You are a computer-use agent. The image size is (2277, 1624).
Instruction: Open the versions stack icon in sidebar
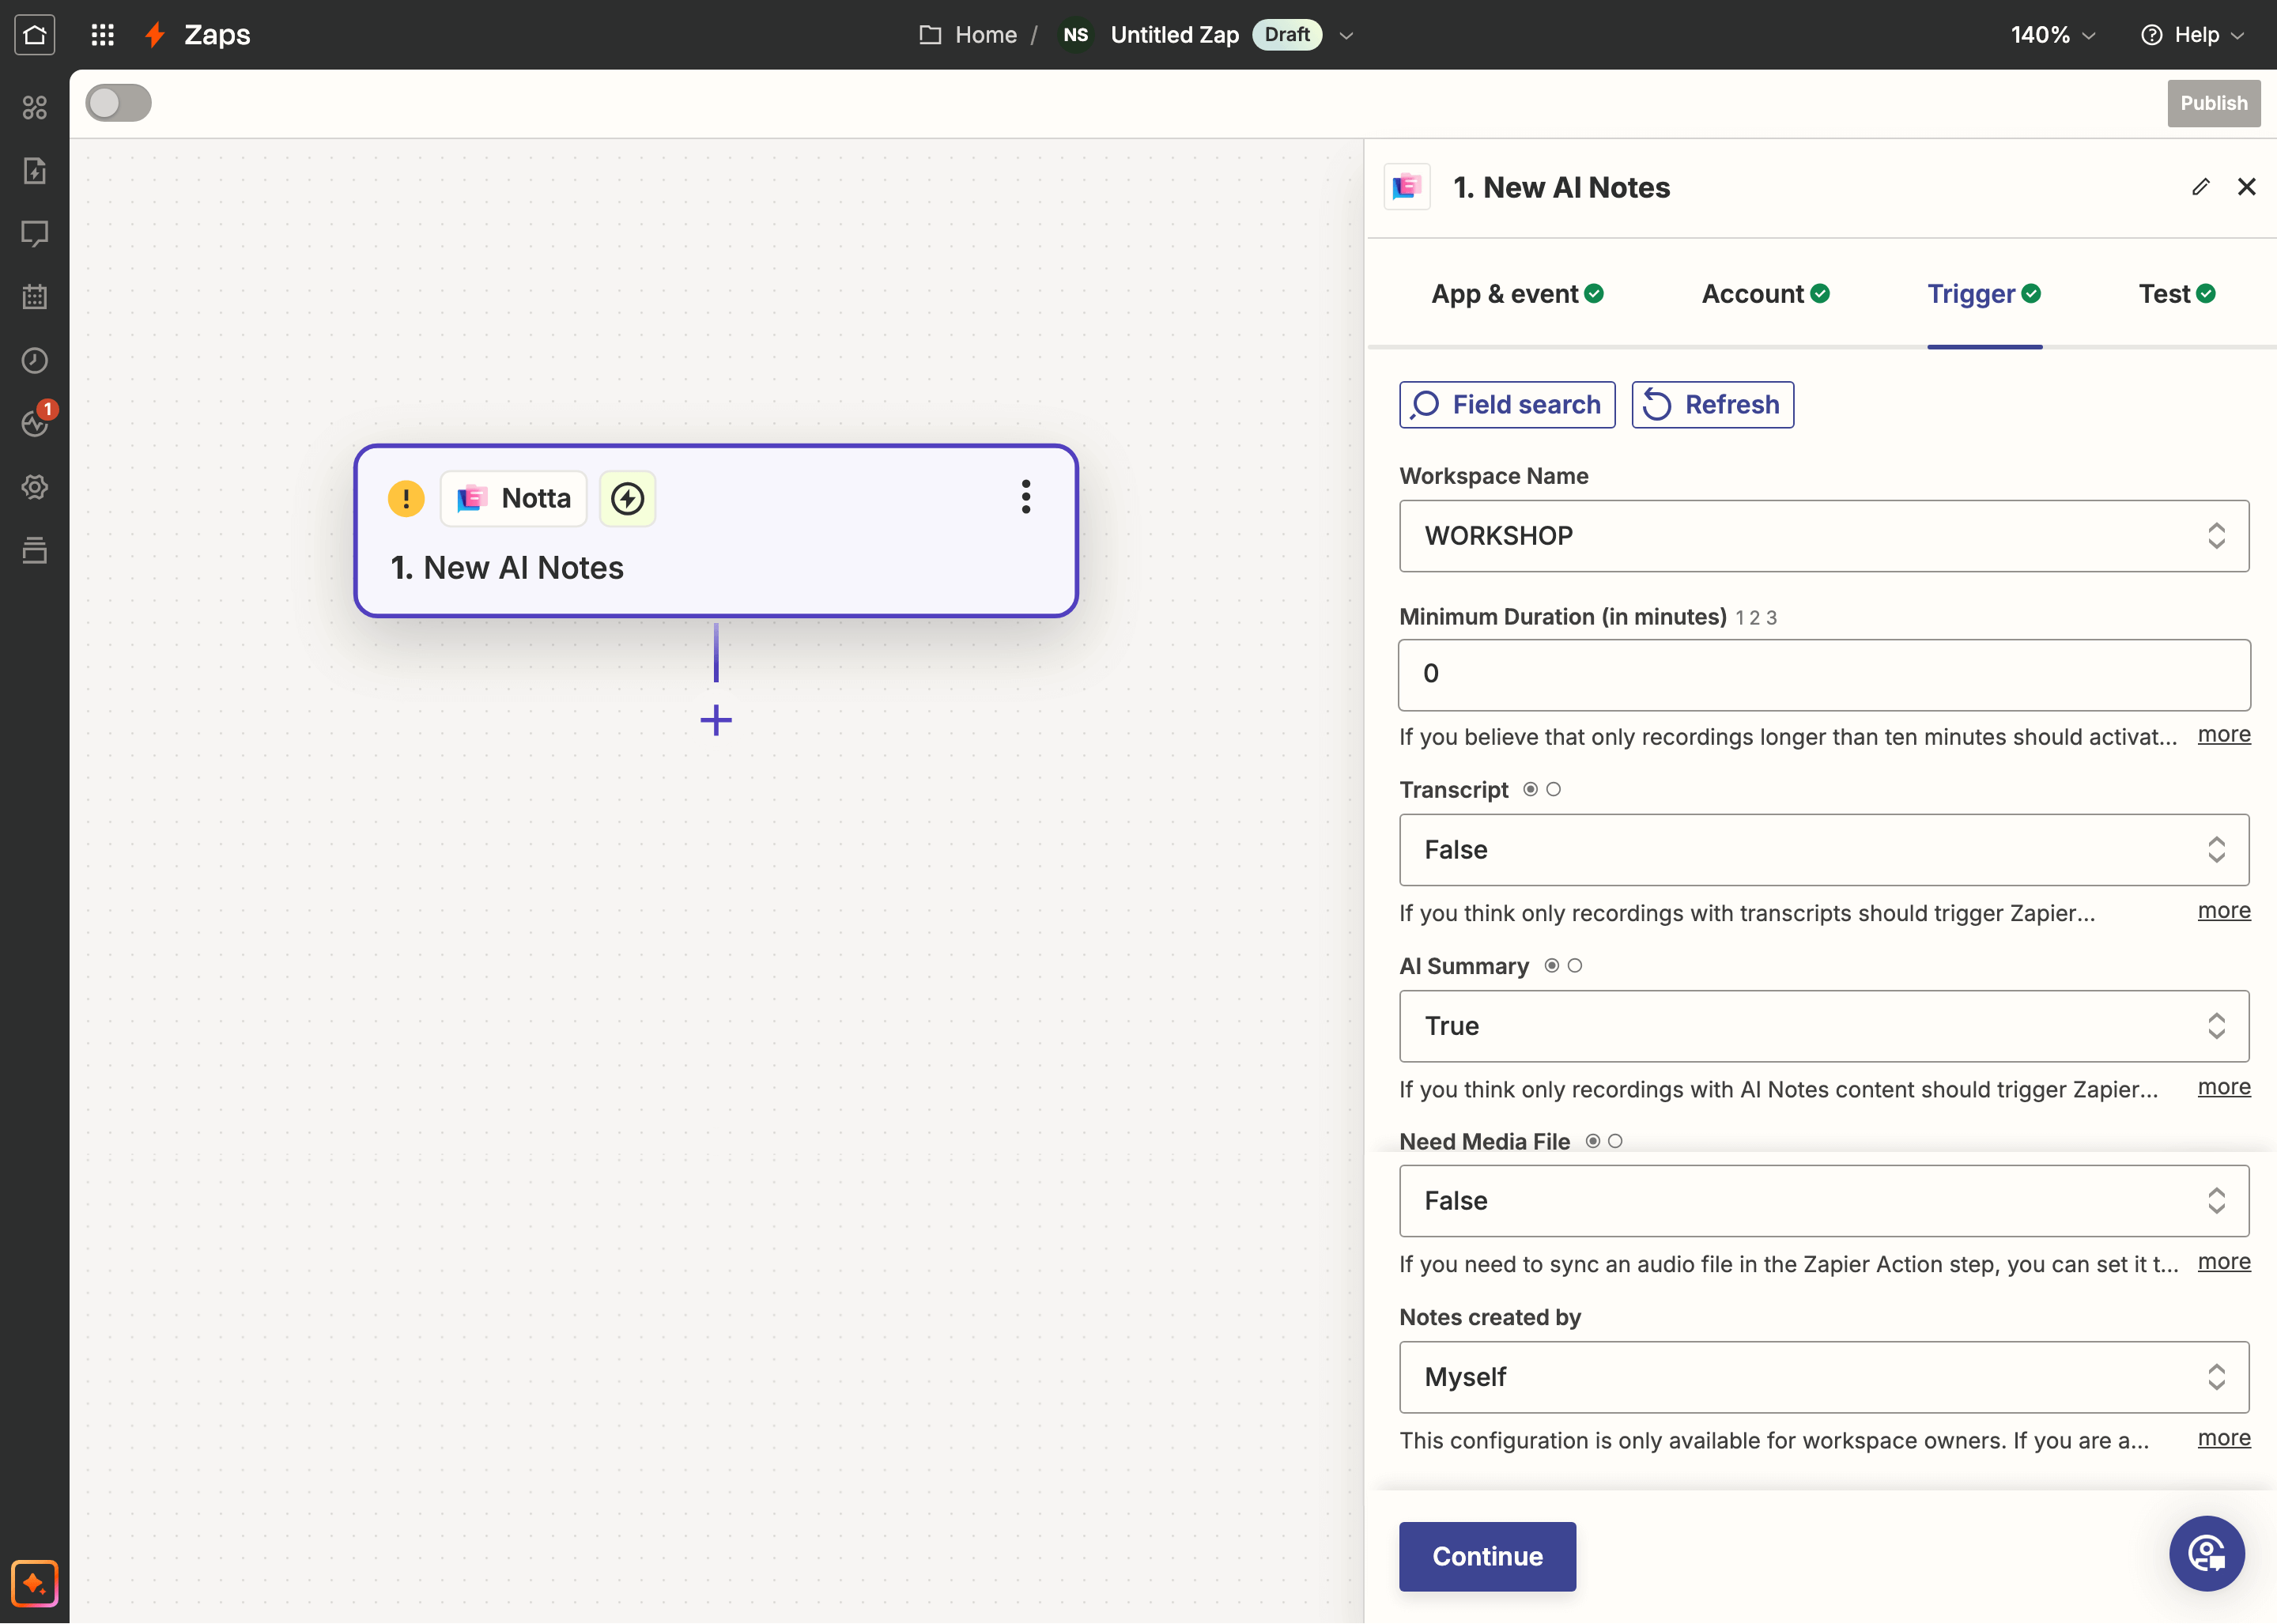pos(35,550)
